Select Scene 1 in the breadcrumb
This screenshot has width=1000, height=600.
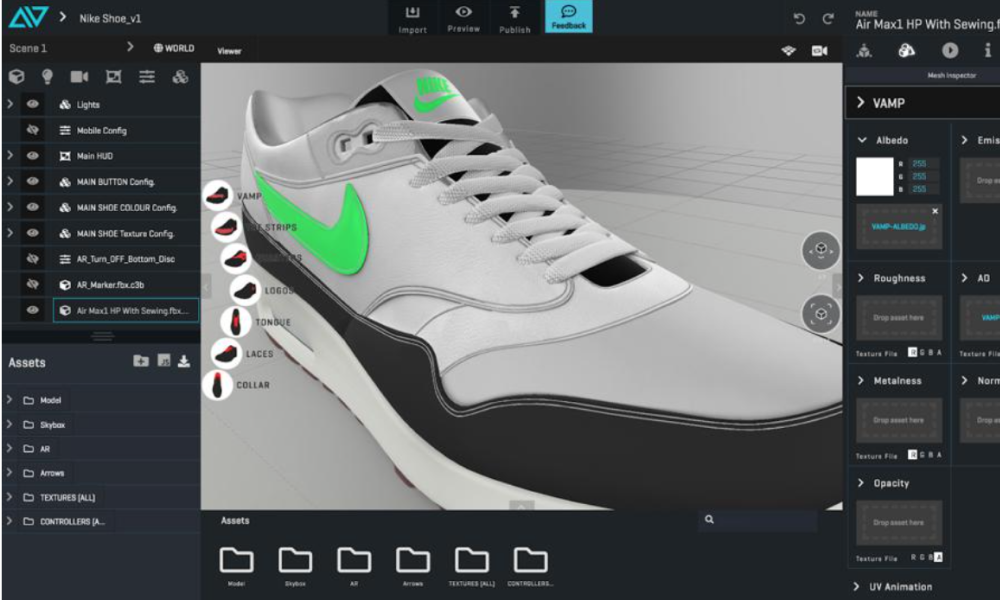[x=28, y=48]
